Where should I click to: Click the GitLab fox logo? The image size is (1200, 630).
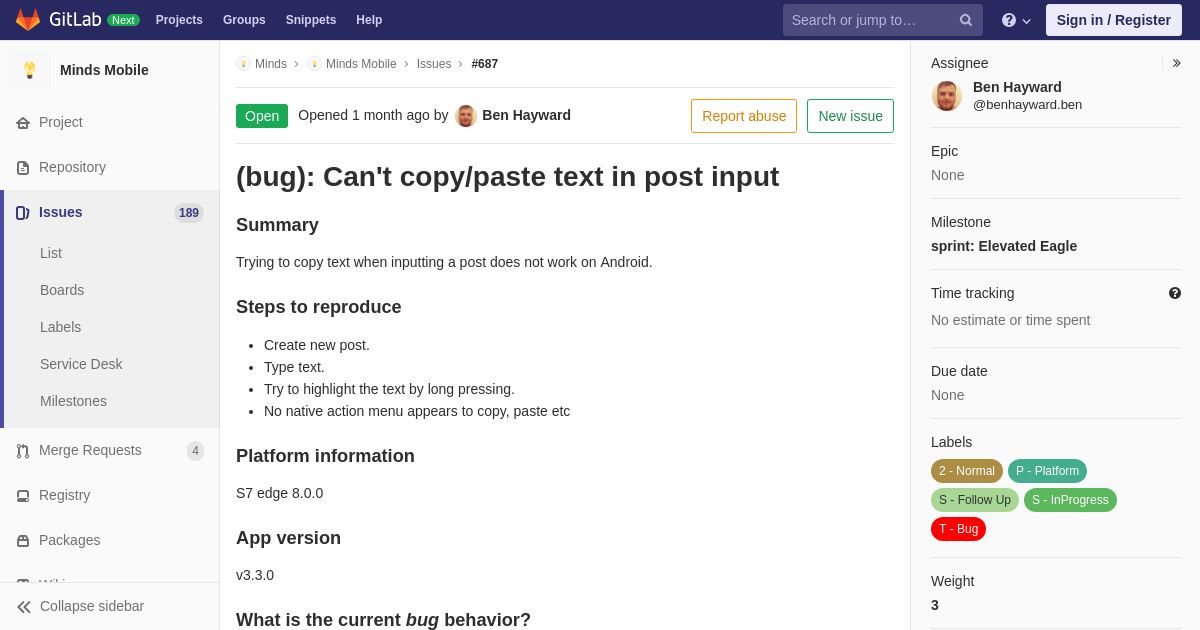[28, 20]
